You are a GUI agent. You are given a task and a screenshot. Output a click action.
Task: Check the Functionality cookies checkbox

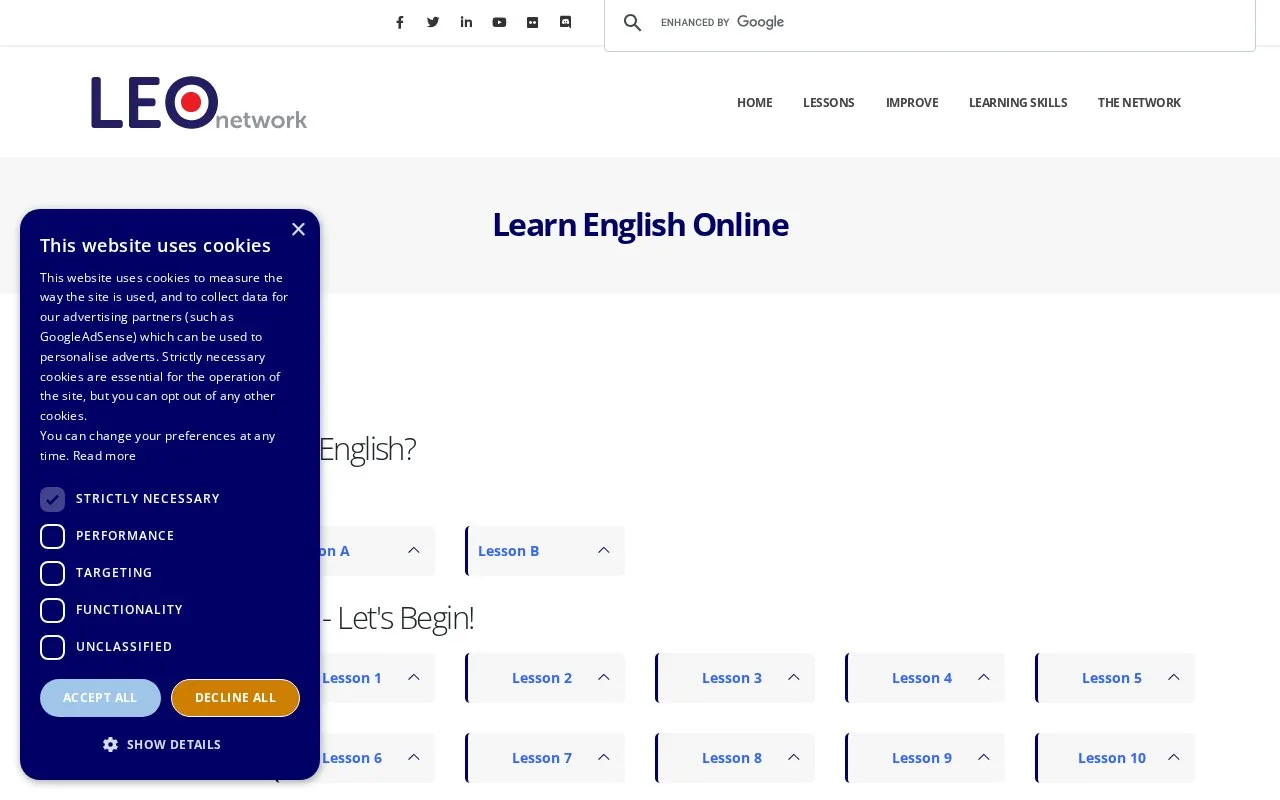coord(52,610)
